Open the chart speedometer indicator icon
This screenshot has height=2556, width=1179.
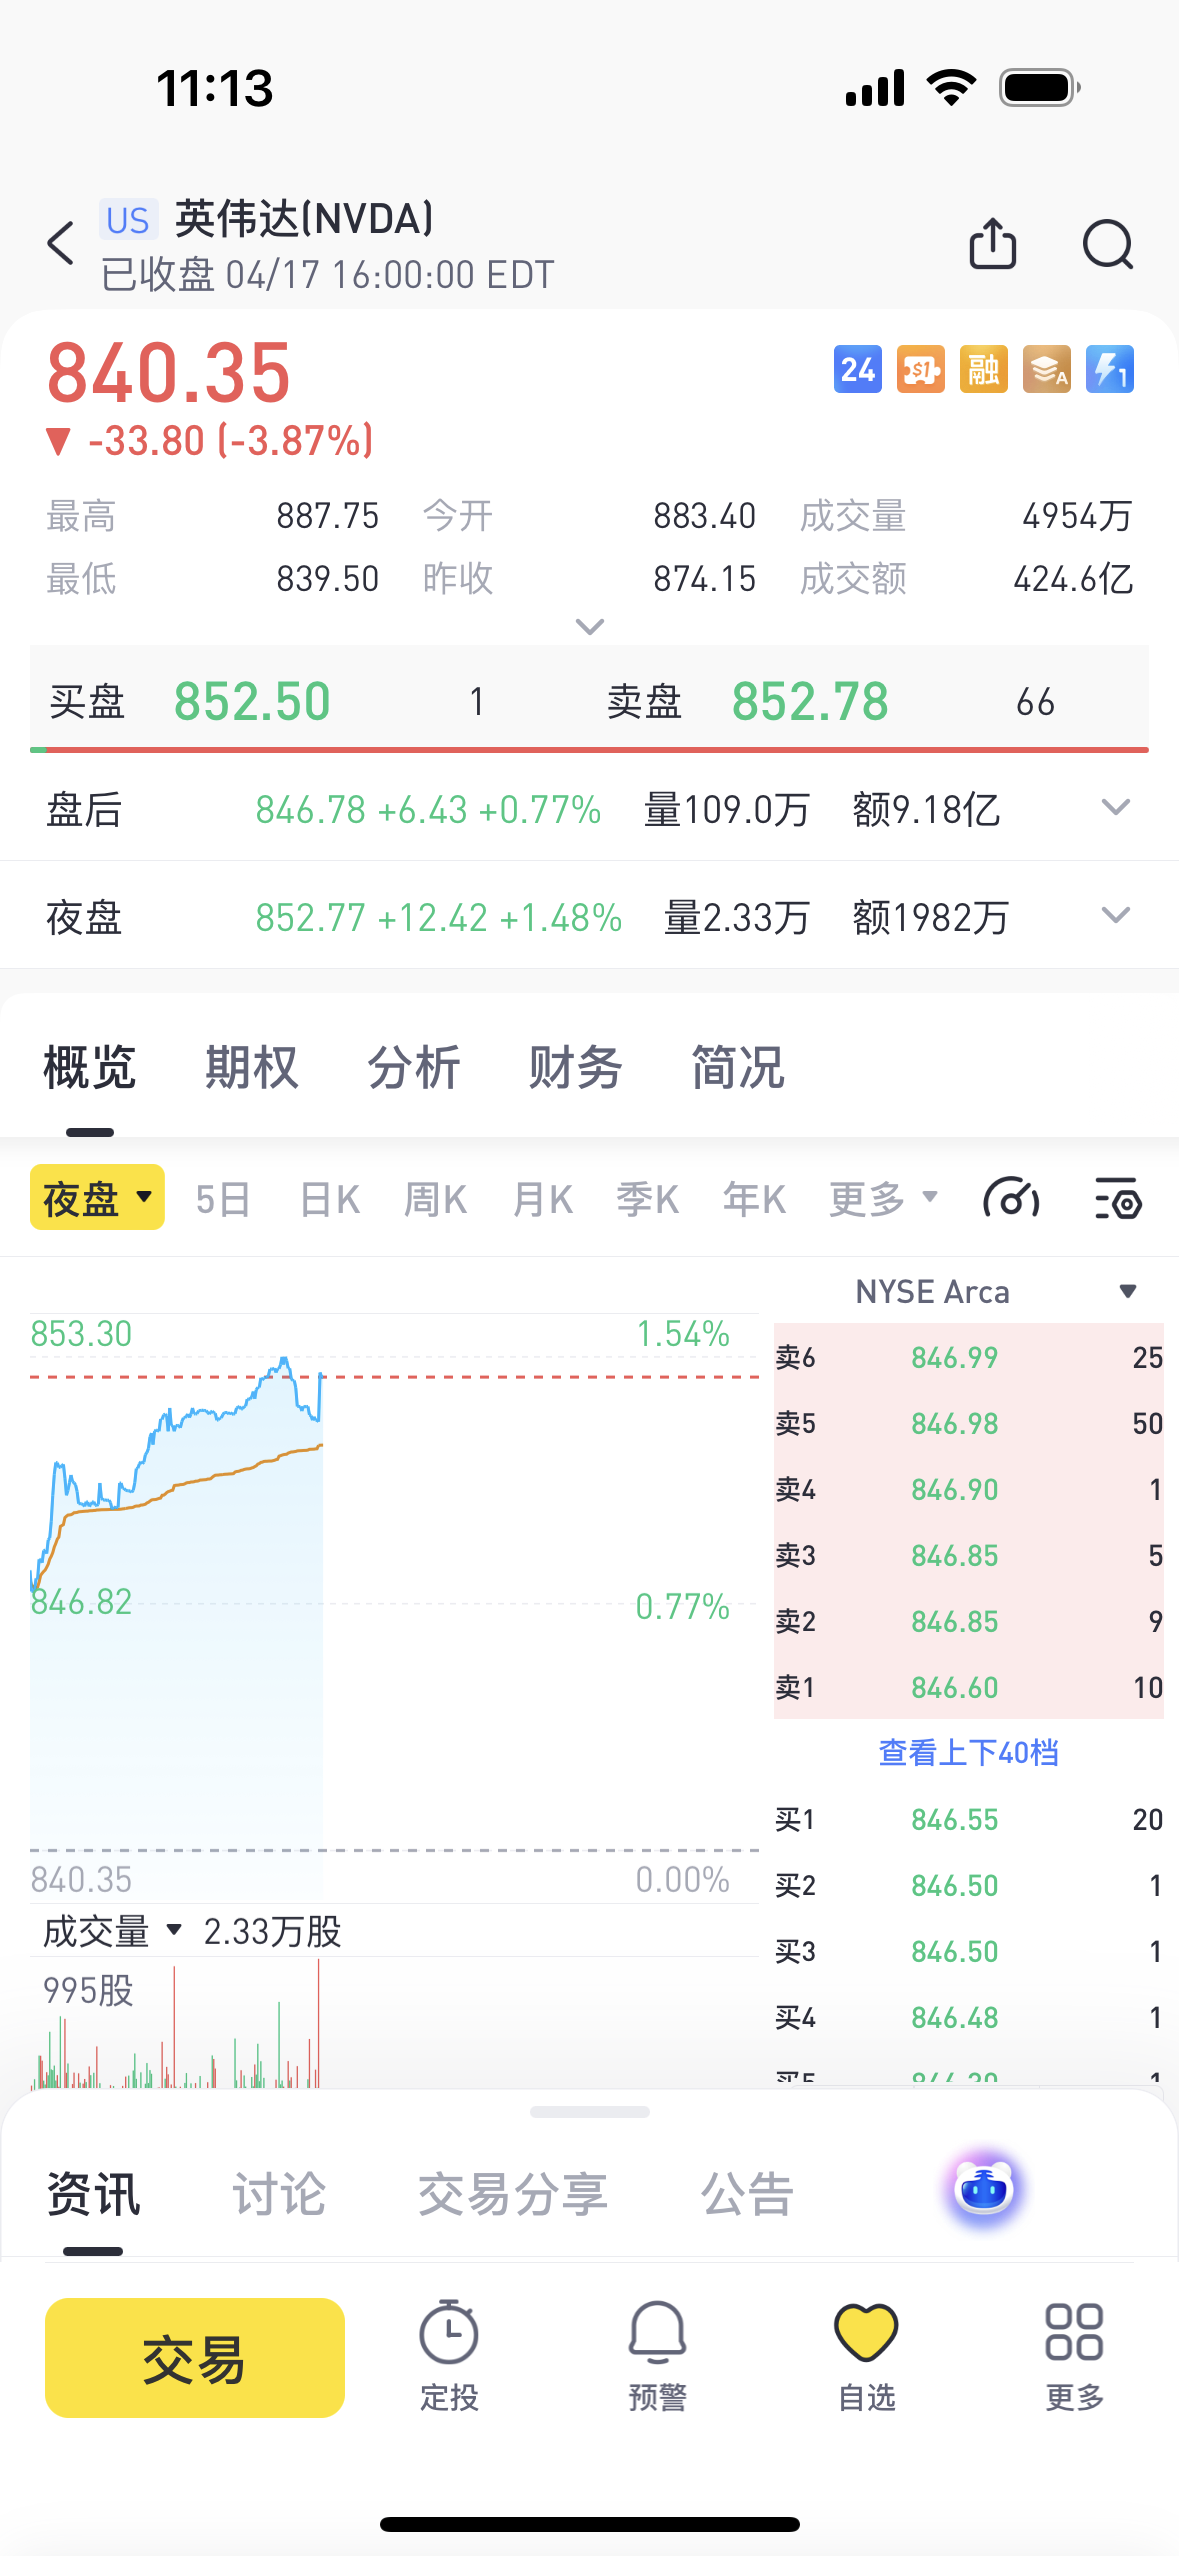click(x=1011, y=1198)
